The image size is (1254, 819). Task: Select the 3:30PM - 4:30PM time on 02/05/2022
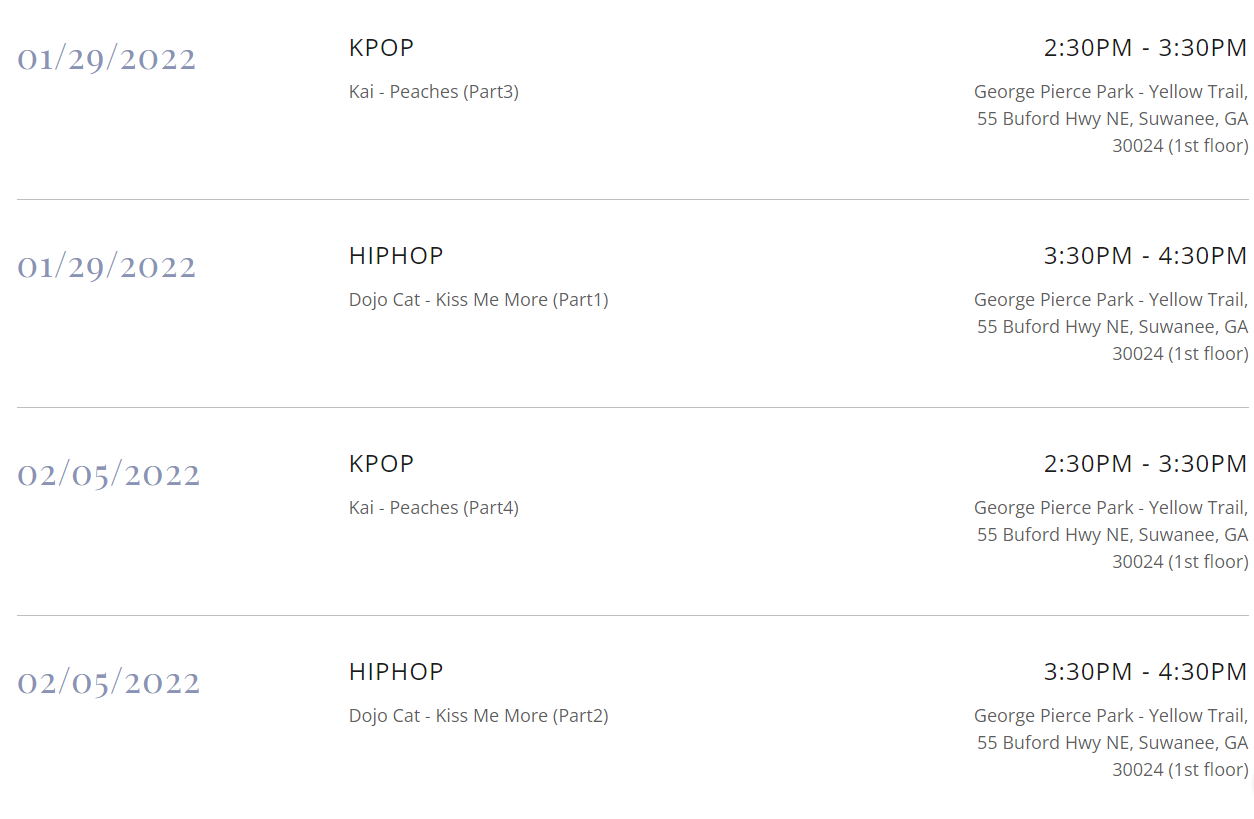point(1145,672)
